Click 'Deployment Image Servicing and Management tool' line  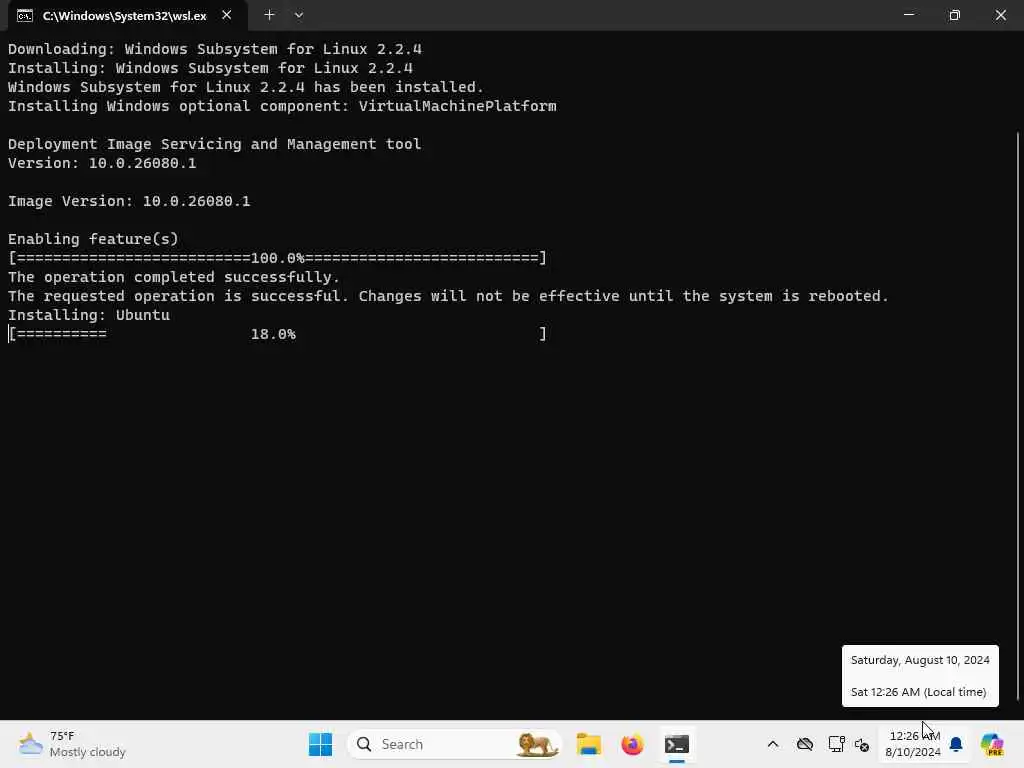[x=214, y=144]
